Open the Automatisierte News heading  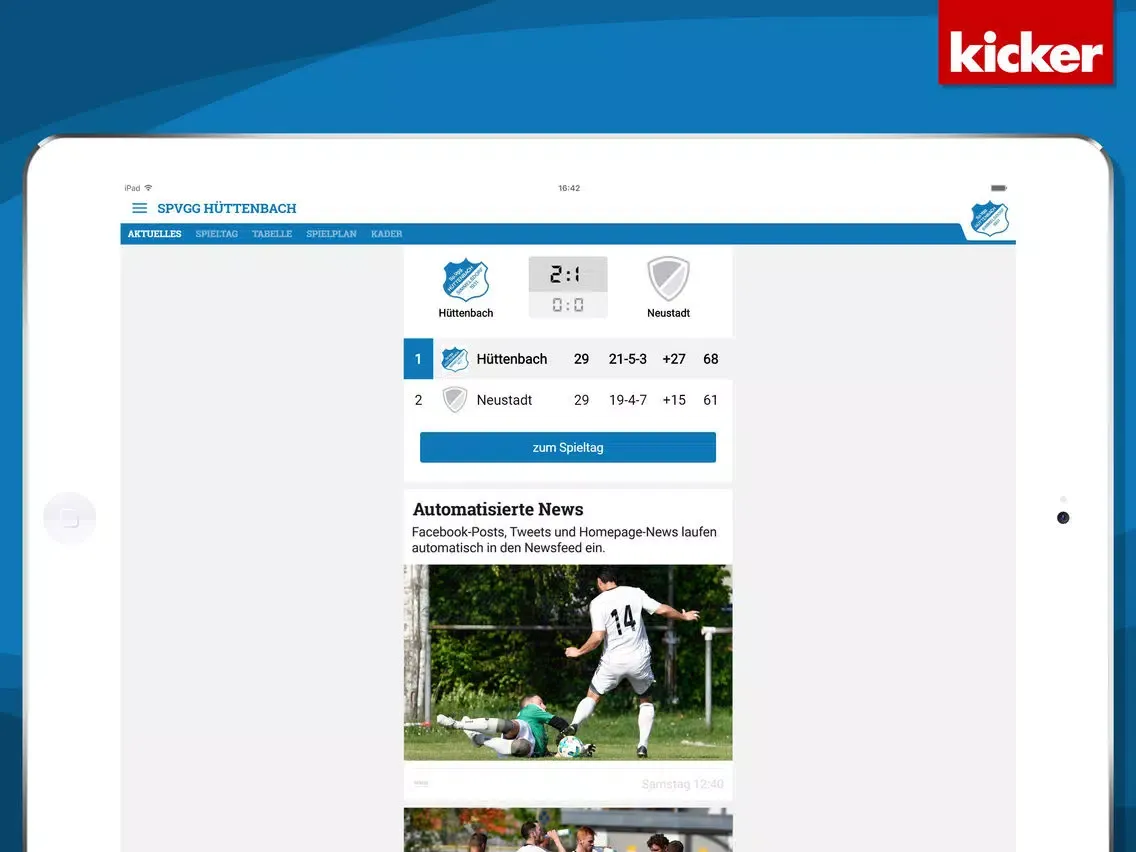(498, 509)
